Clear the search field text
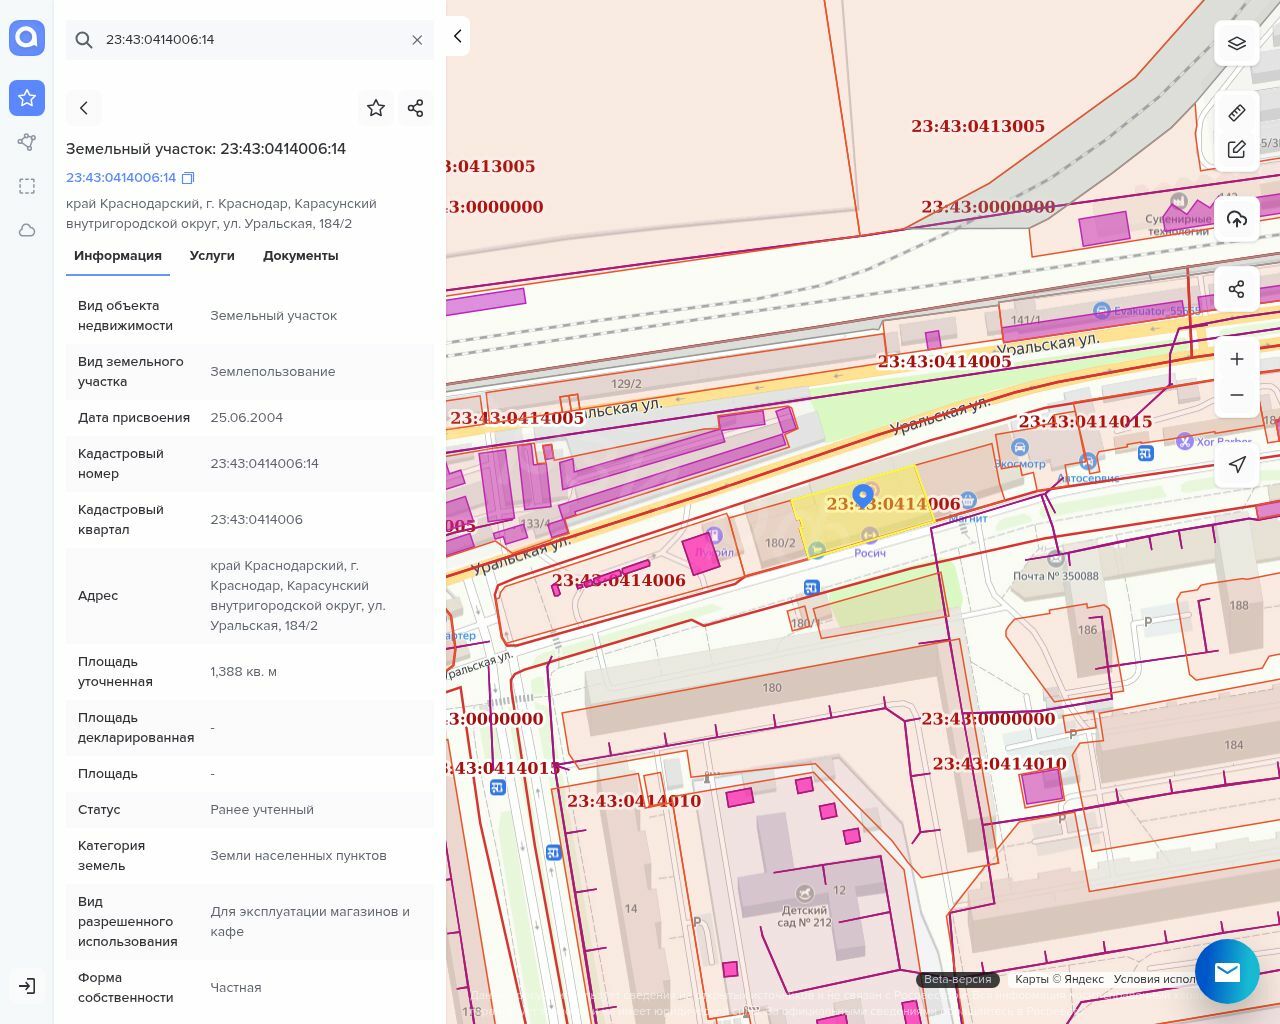 [417, 40]
